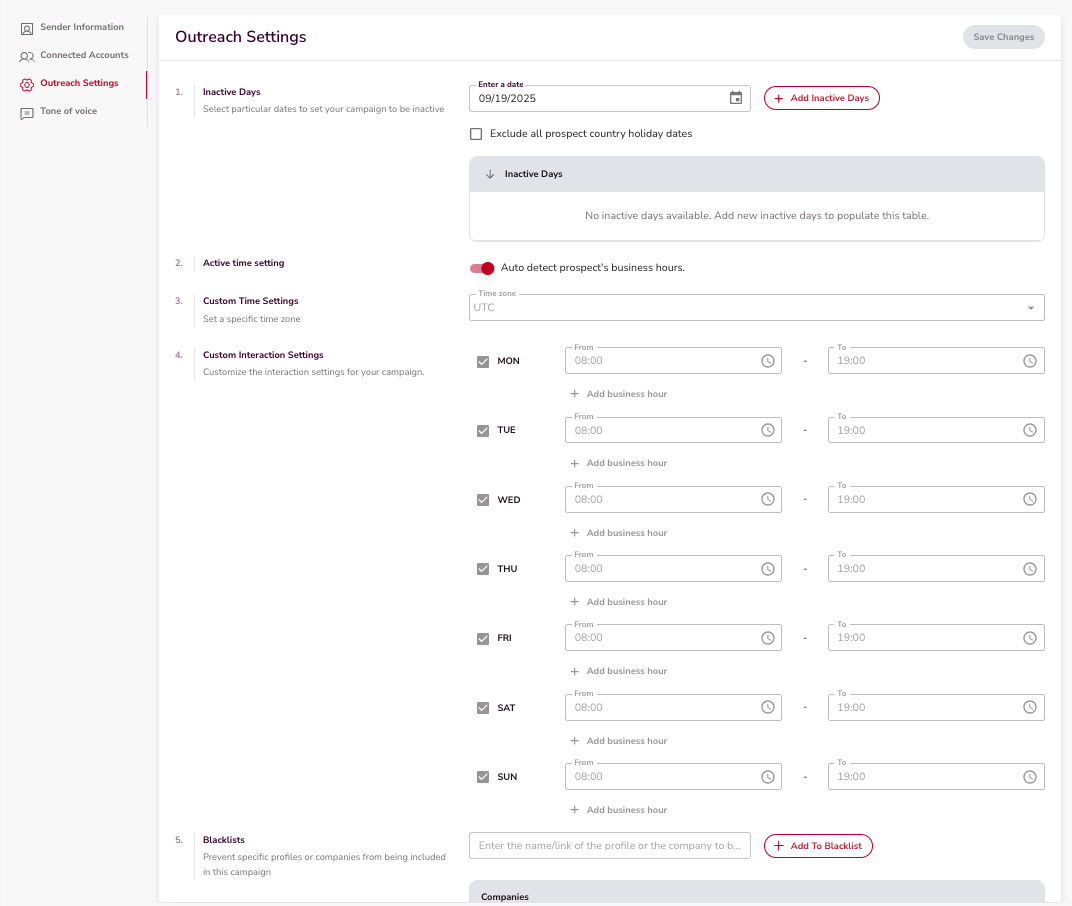Click the clock icon in Sunday From field

click(768, 777)
